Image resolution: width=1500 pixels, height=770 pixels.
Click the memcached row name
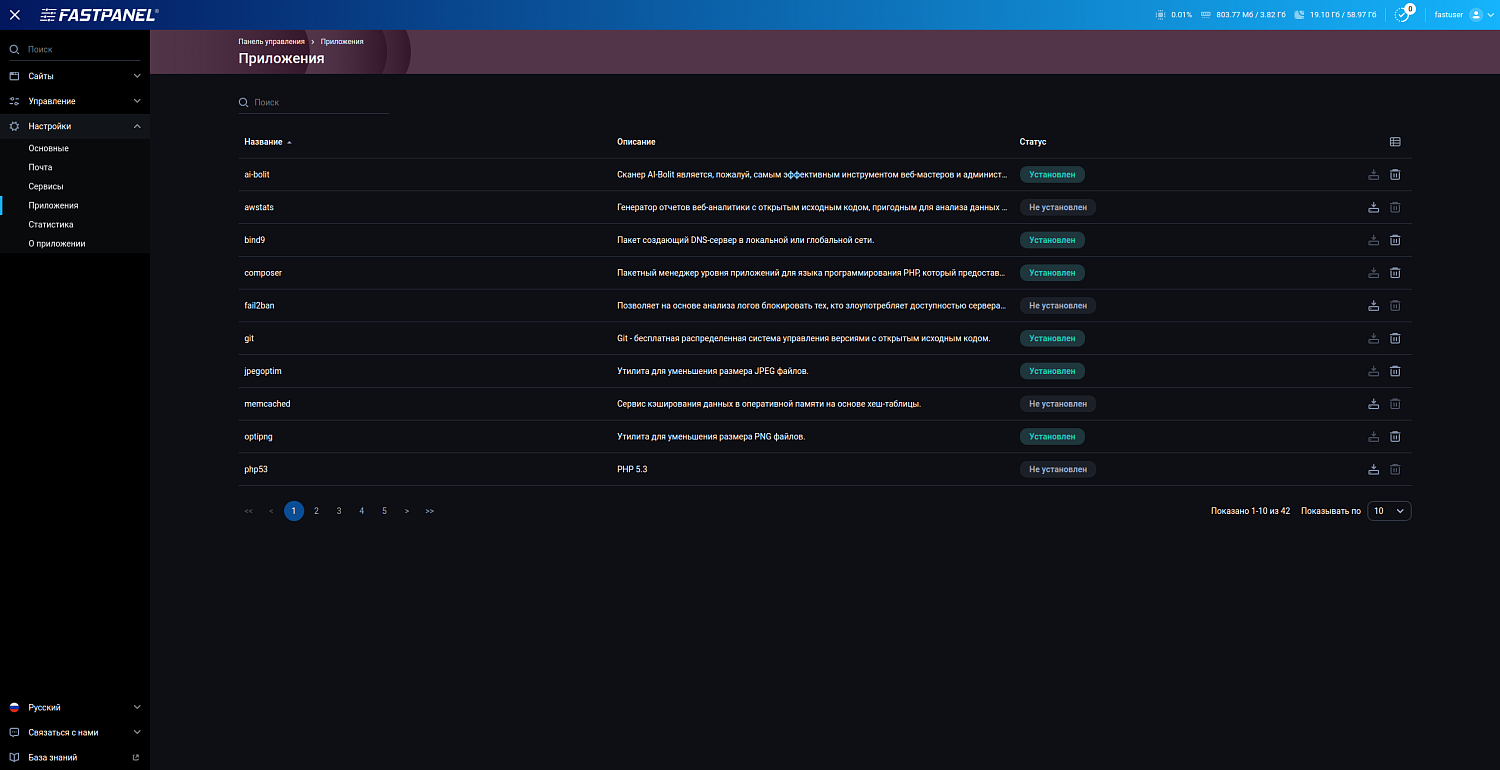(x=267, y=404)
